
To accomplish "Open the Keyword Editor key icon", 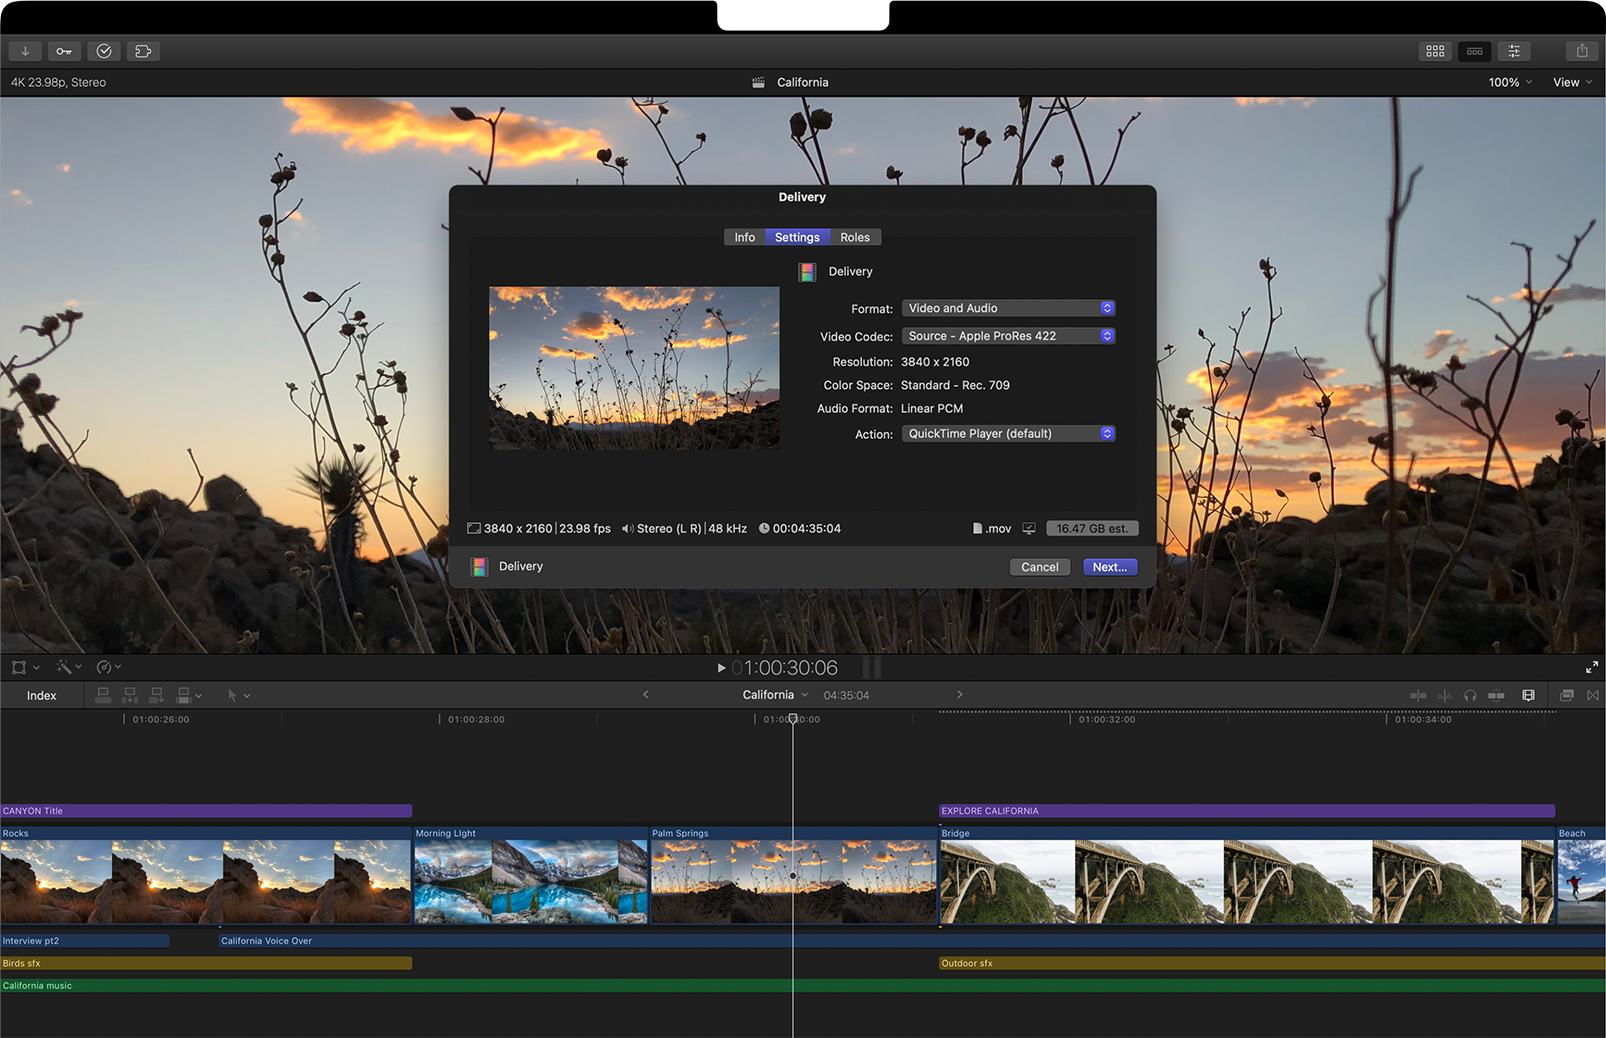I will 64,51.
